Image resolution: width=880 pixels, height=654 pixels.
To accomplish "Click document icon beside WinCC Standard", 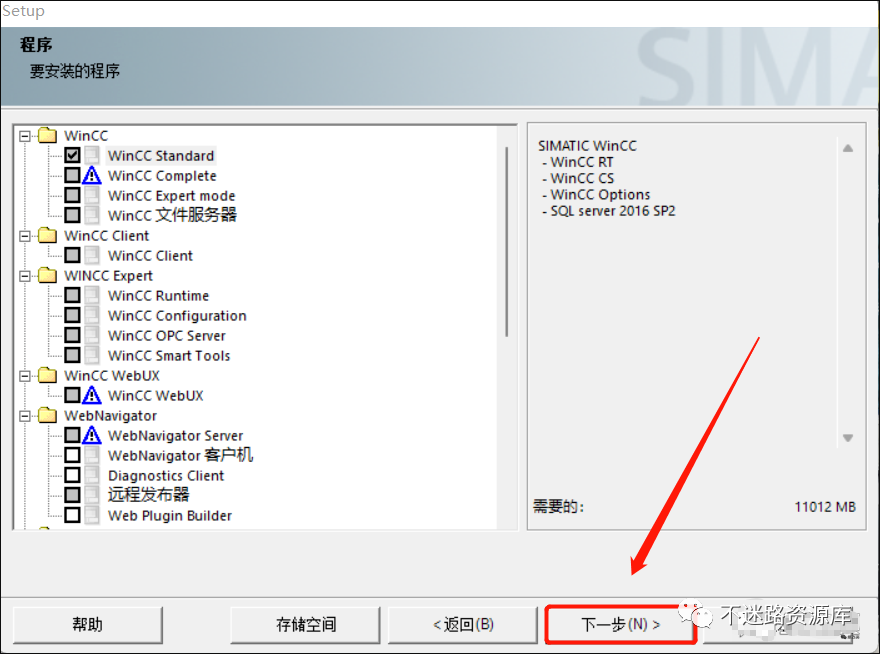I will 92,155.
